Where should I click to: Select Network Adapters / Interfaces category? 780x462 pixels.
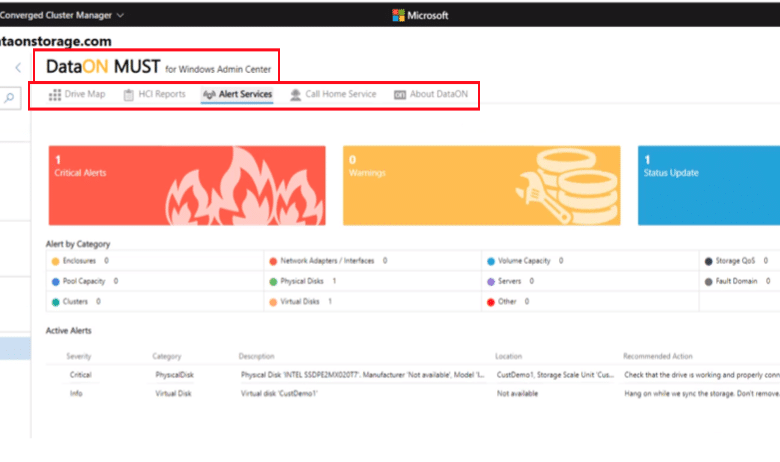(x=327, y=261)
